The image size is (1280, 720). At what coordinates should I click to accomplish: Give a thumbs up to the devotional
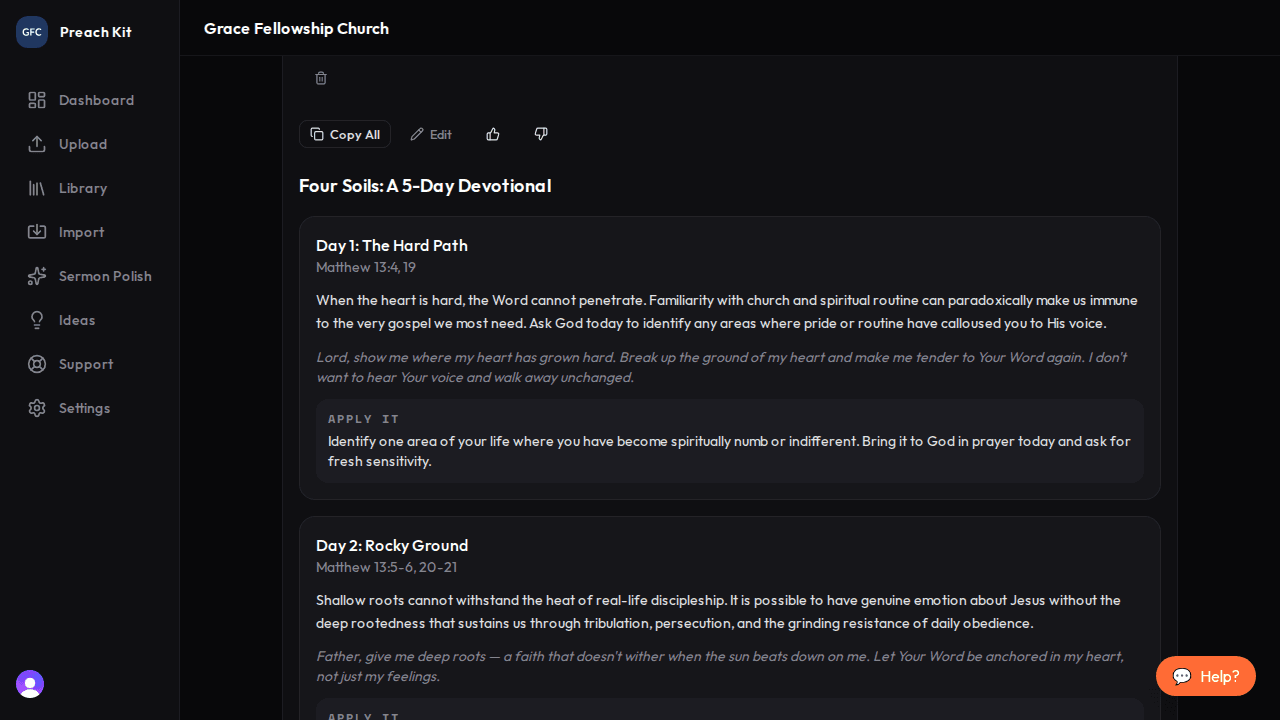[492, 134]
